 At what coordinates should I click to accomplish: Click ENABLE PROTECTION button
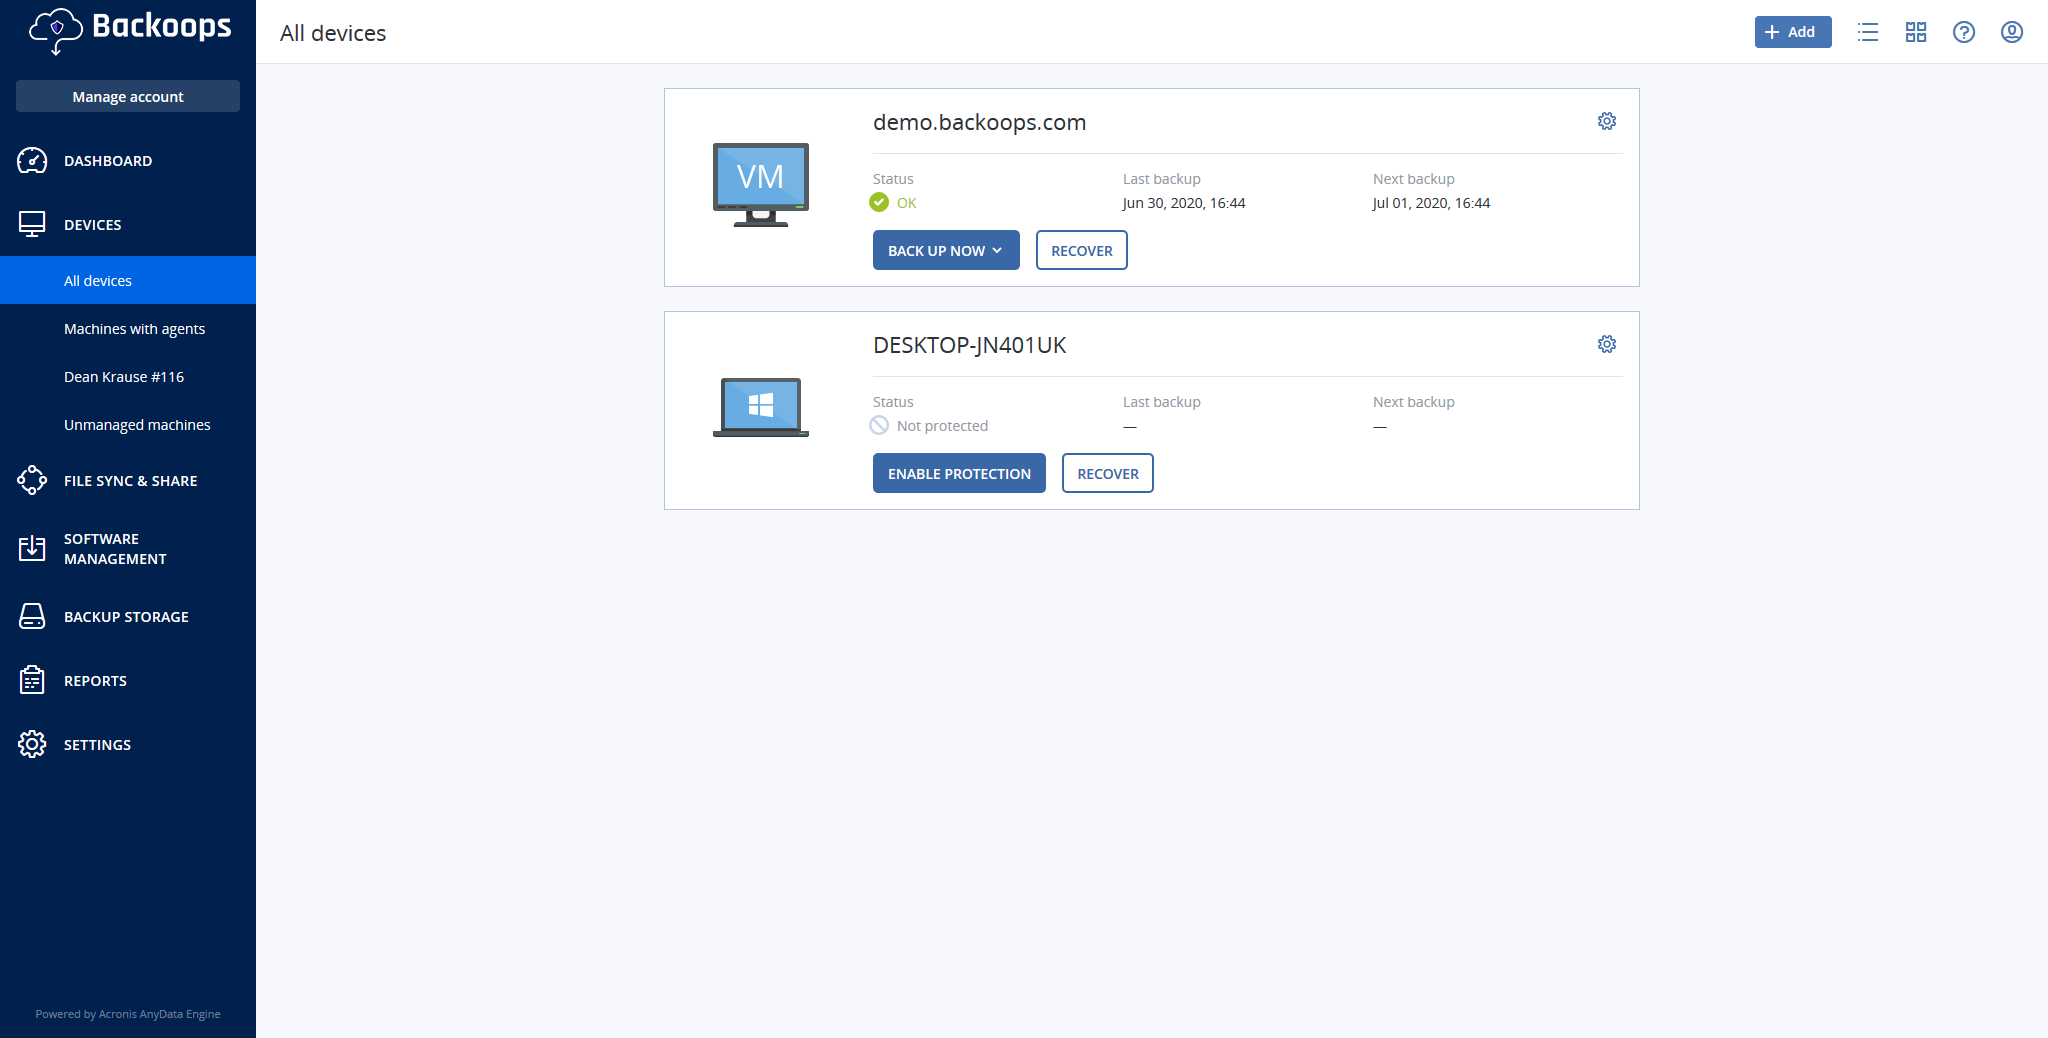tap(959, 473)
